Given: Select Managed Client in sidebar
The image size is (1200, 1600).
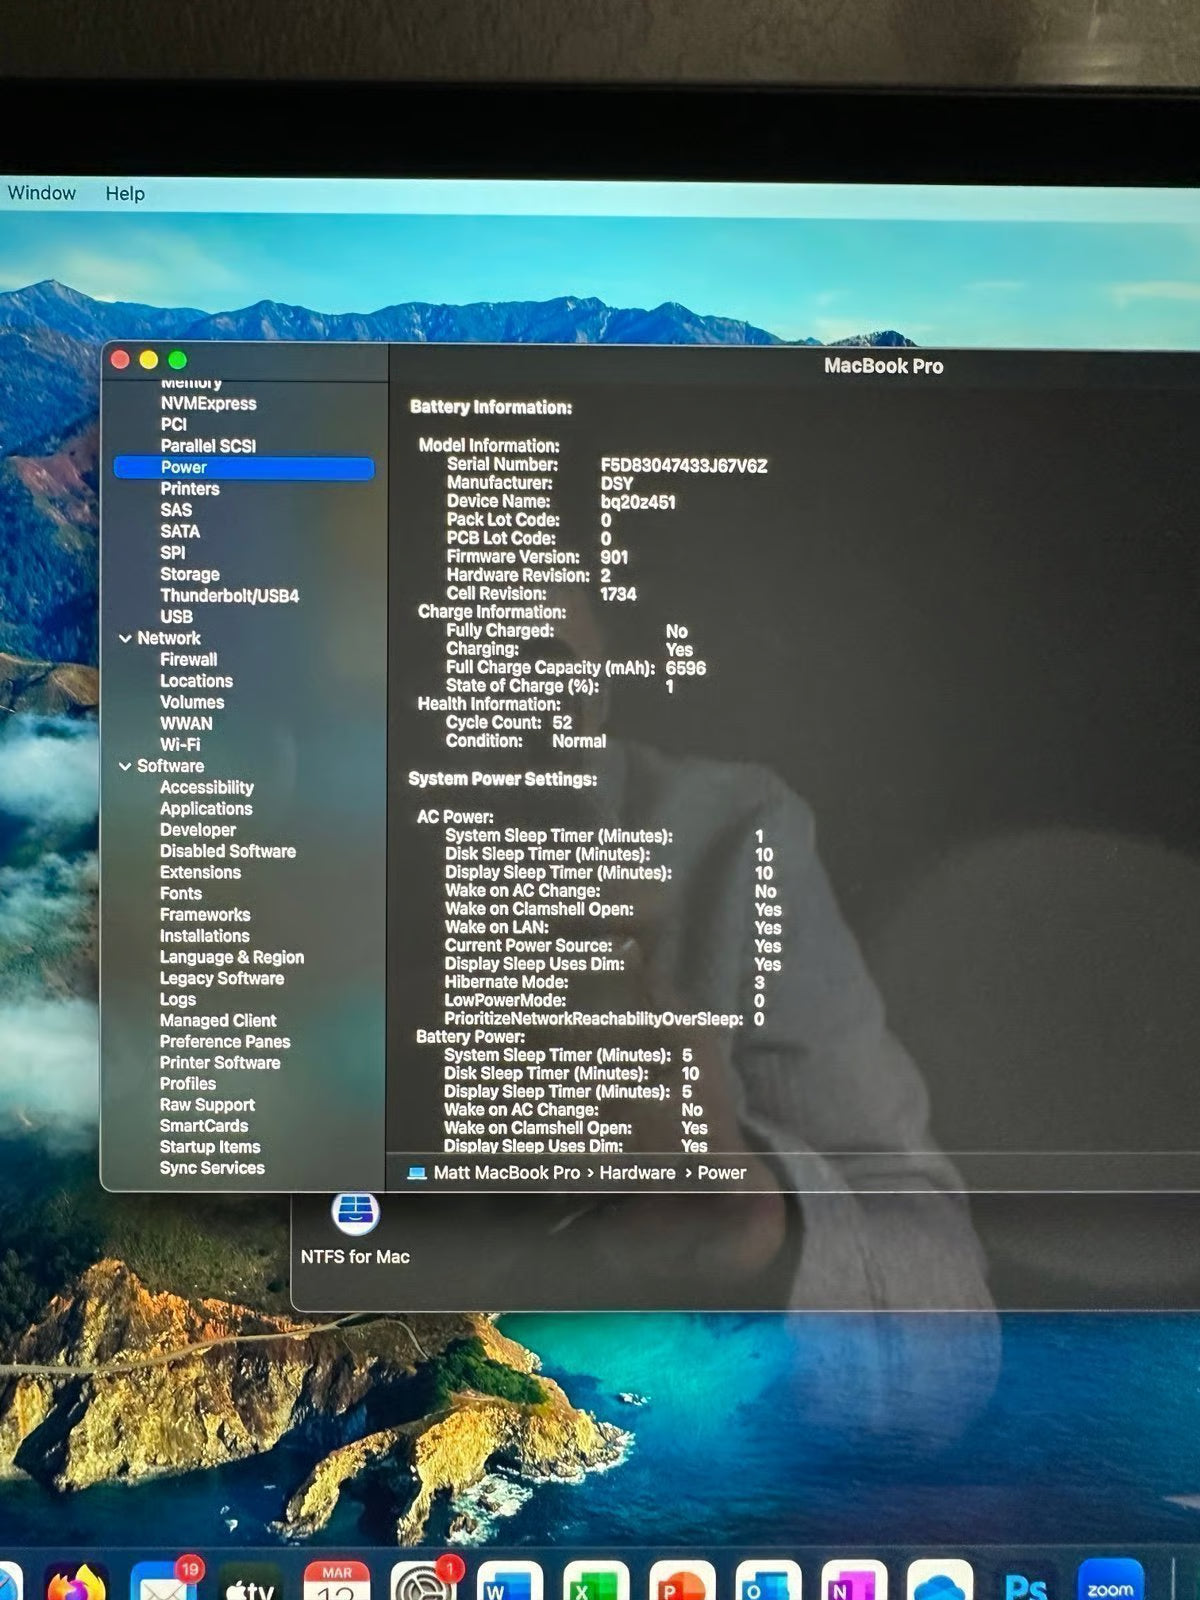Looking at the screenshot, I should point(218,1021).
